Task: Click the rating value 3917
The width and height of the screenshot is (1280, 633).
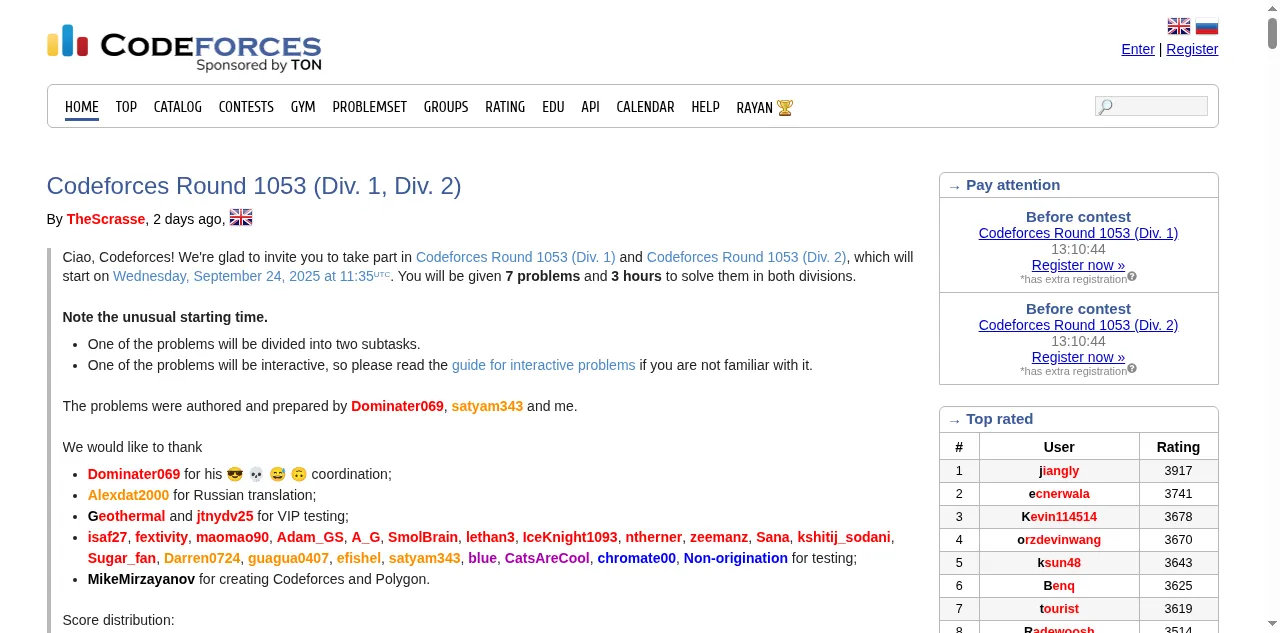Action: (1178, 471)
